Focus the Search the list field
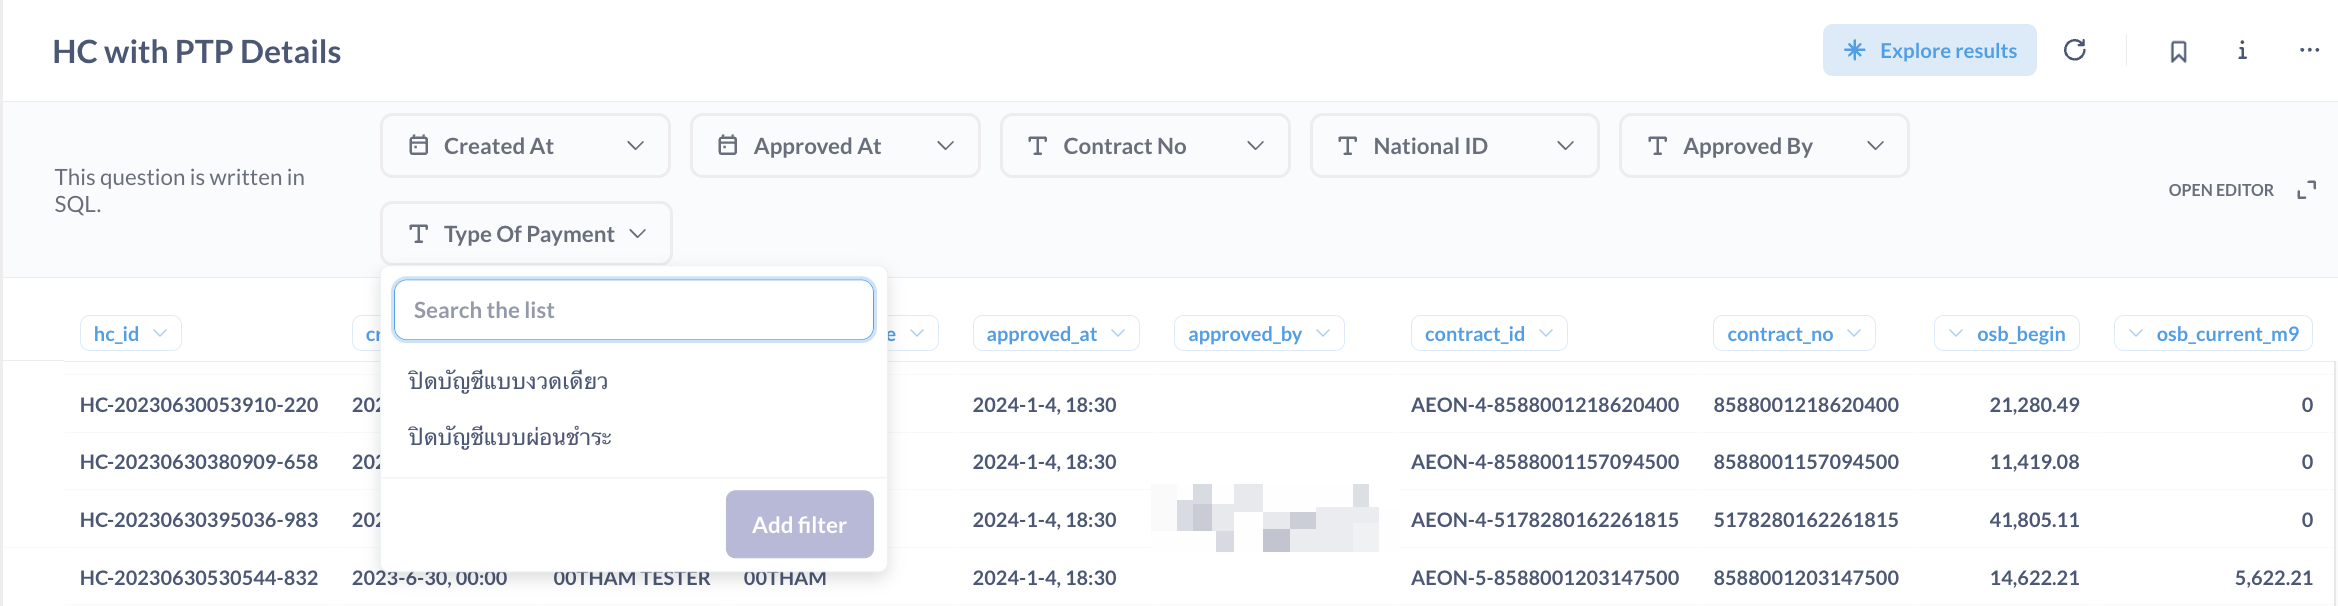2338x606 pixels. [x=634, y=310]
